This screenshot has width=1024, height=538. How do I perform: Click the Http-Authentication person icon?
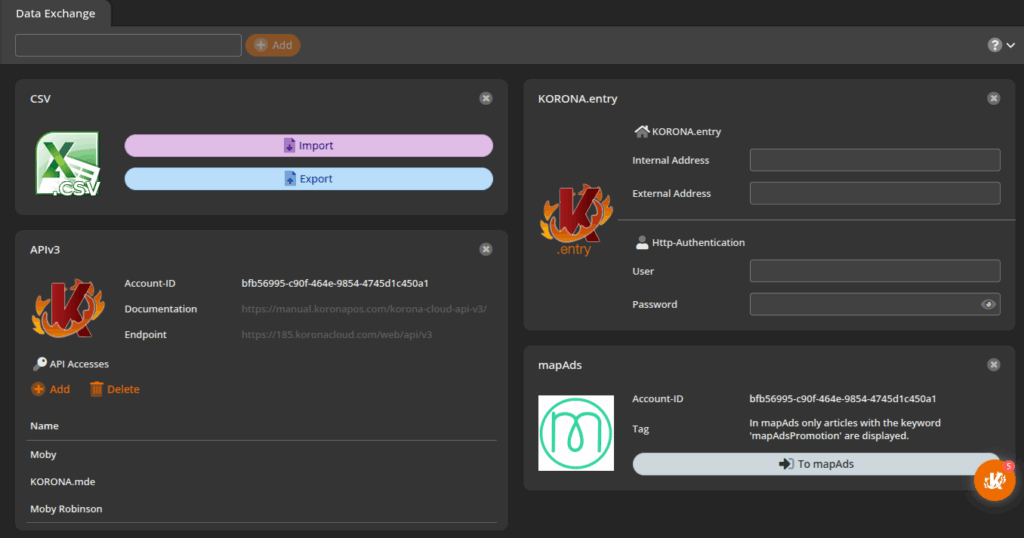642,242
